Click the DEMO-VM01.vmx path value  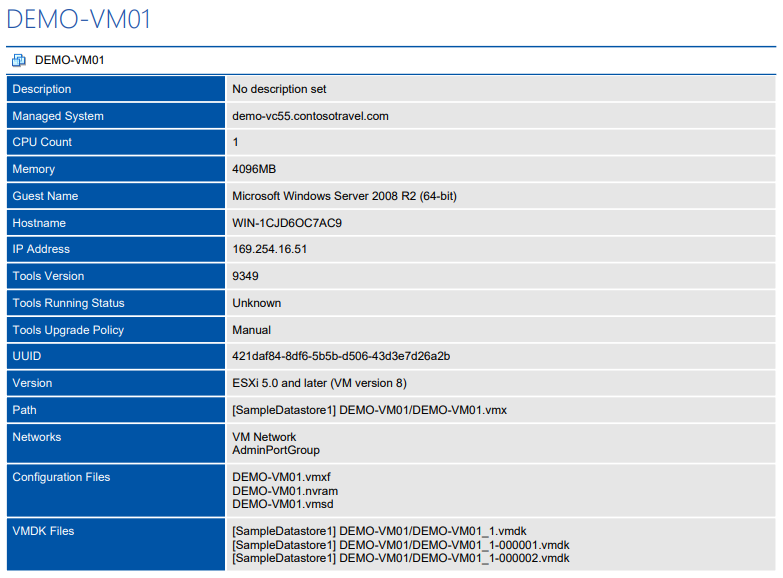(x=370, y=410)
